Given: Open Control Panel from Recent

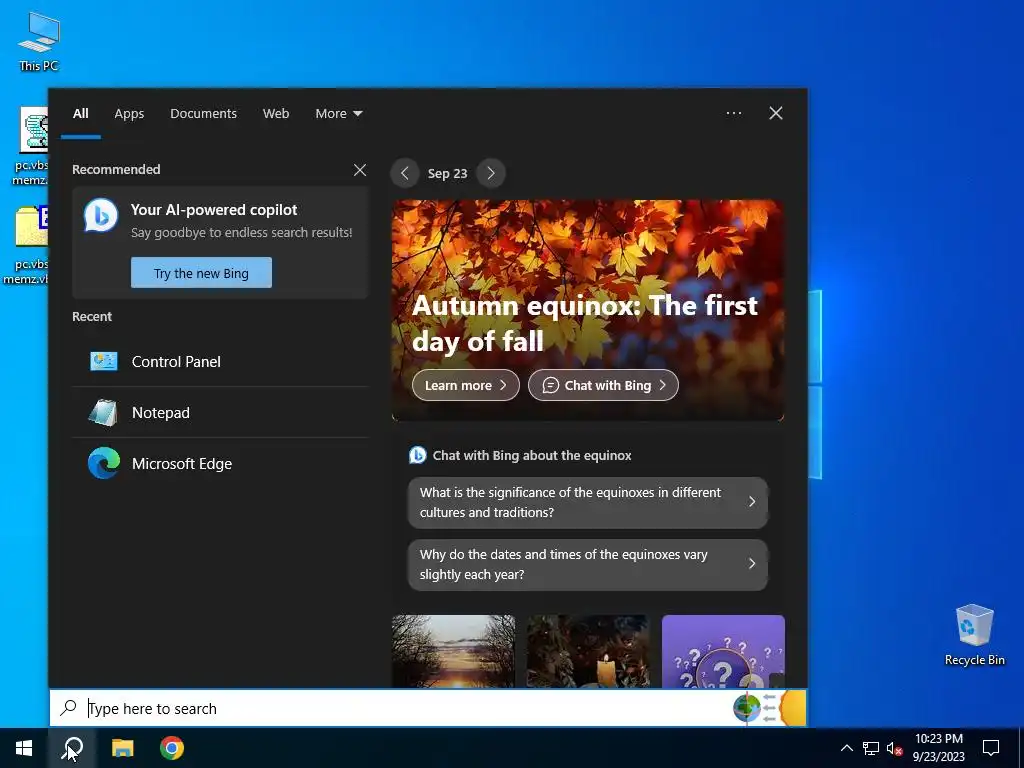Looking at the screenshot, I should coord(220,362).
